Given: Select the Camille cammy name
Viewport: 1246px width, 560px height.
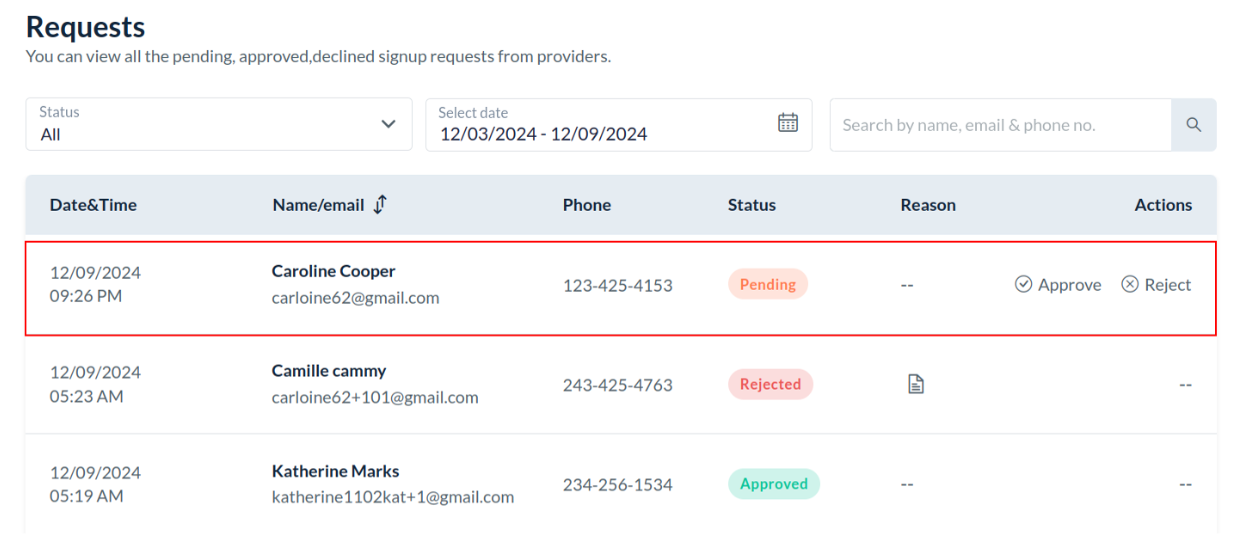Looking at the screenshot, I should pyautogui.click(x=329, y=371).
